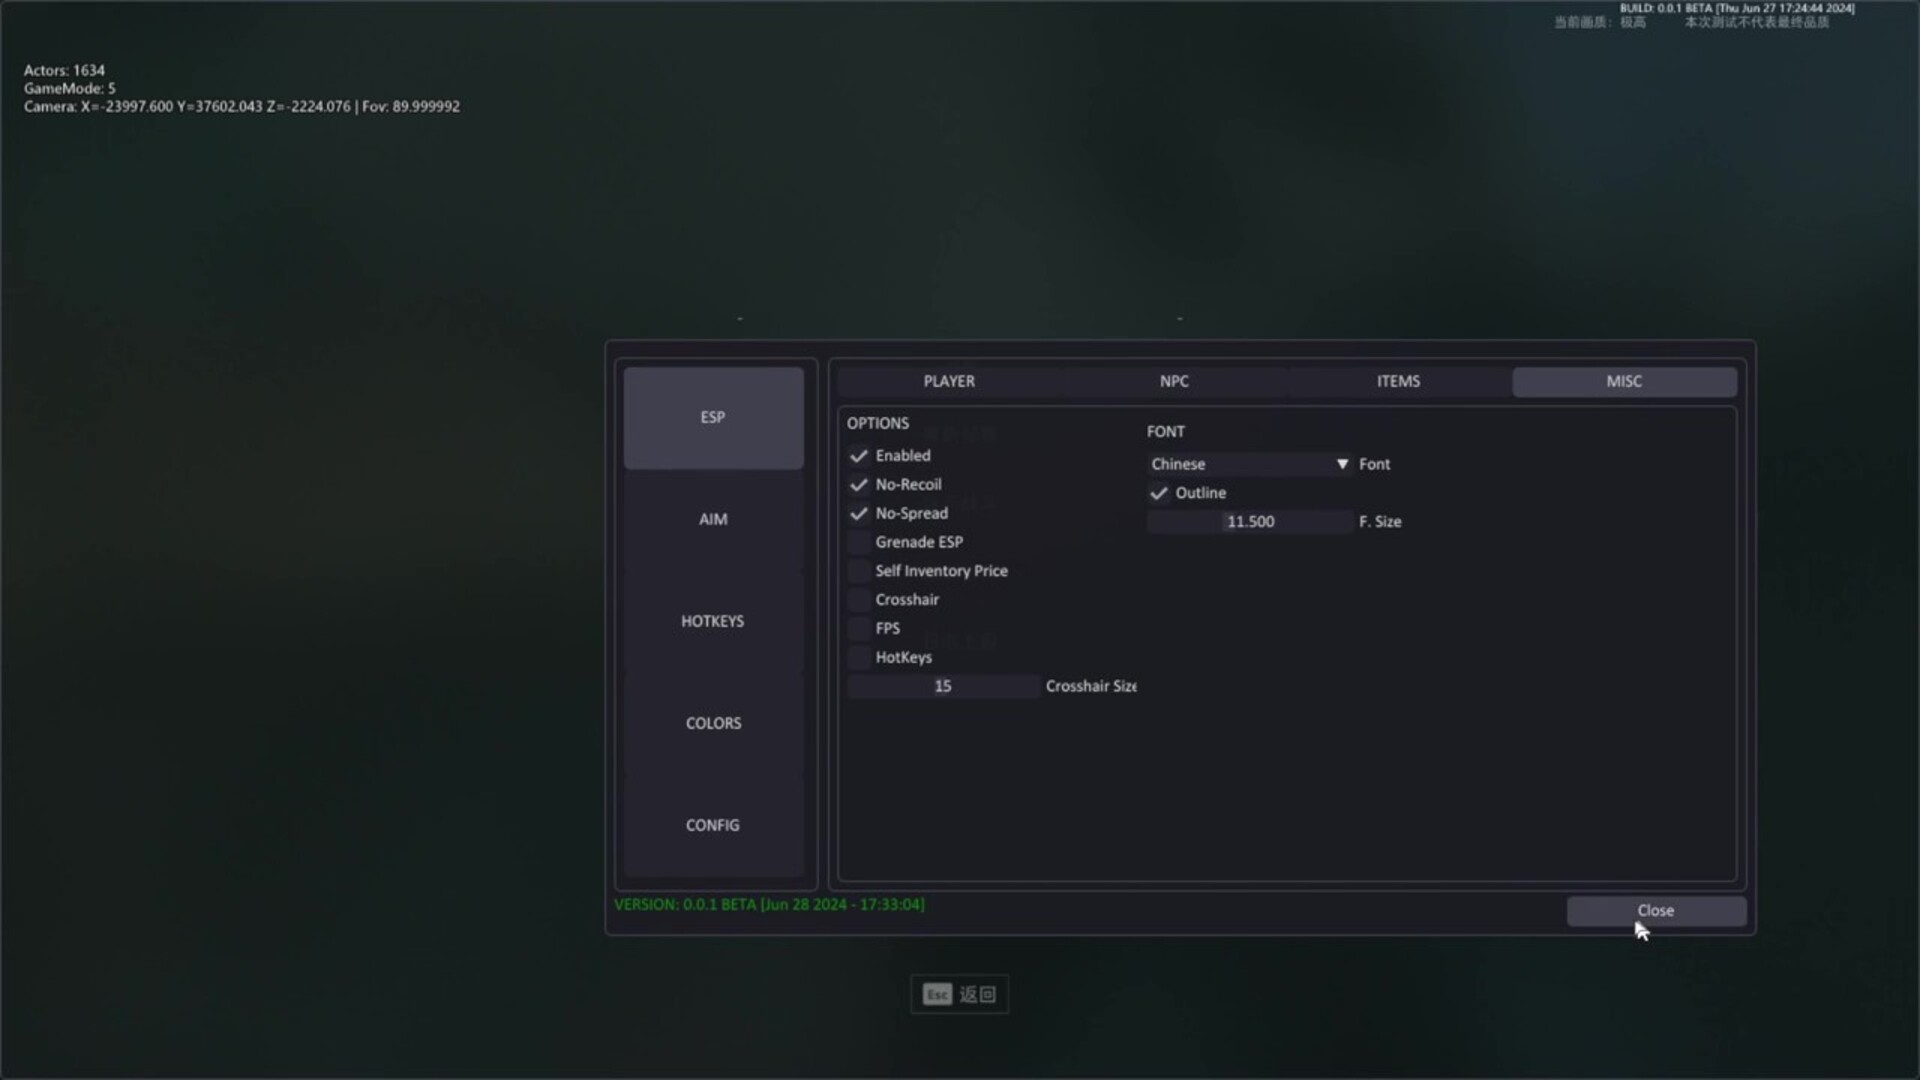Enable the Crosshair option
Screen dimensions: 1920x1080
pyautogui.click(x=858, y=599)
